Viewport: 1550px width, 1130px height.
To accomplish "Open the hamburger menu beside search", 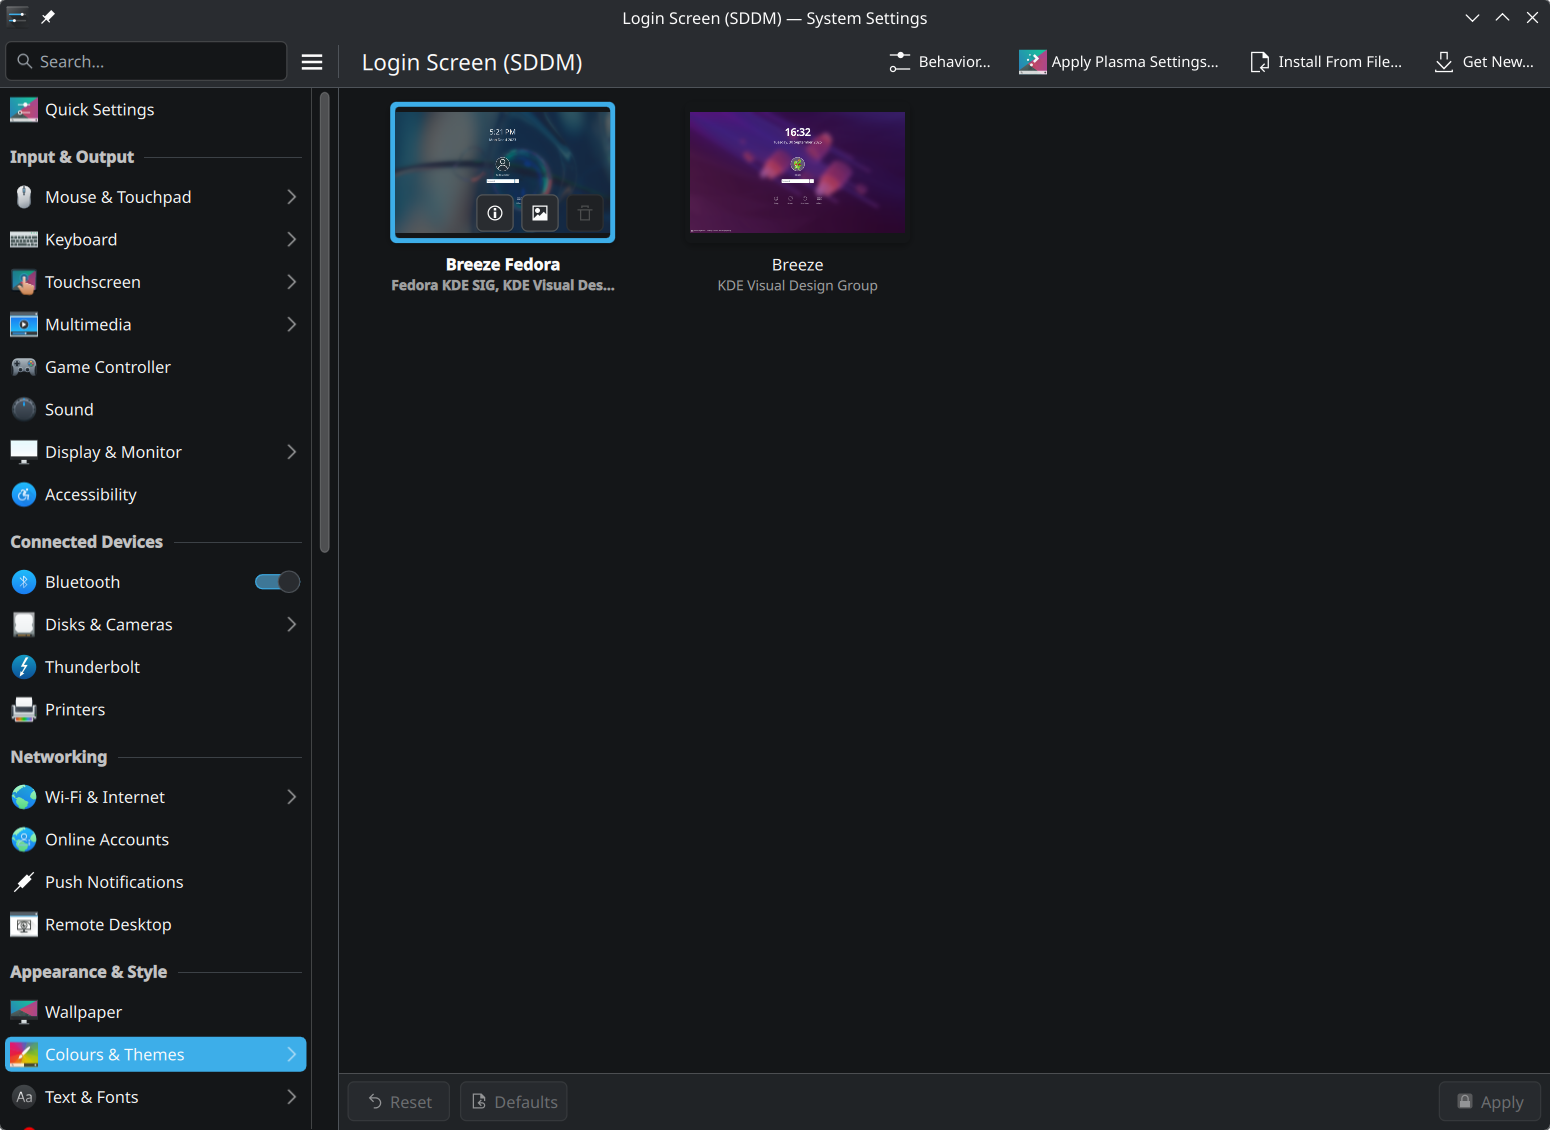I will [x=312, y=62].
